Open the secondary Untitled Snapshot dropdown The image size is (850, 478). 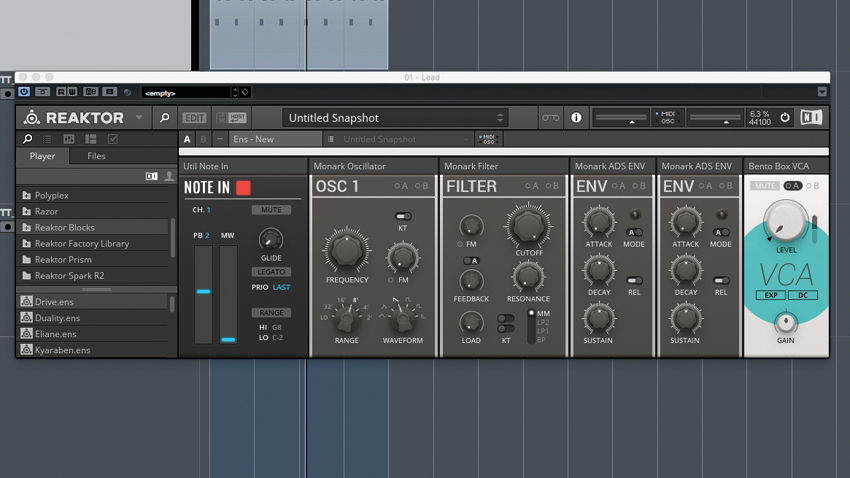click(405, 139)
